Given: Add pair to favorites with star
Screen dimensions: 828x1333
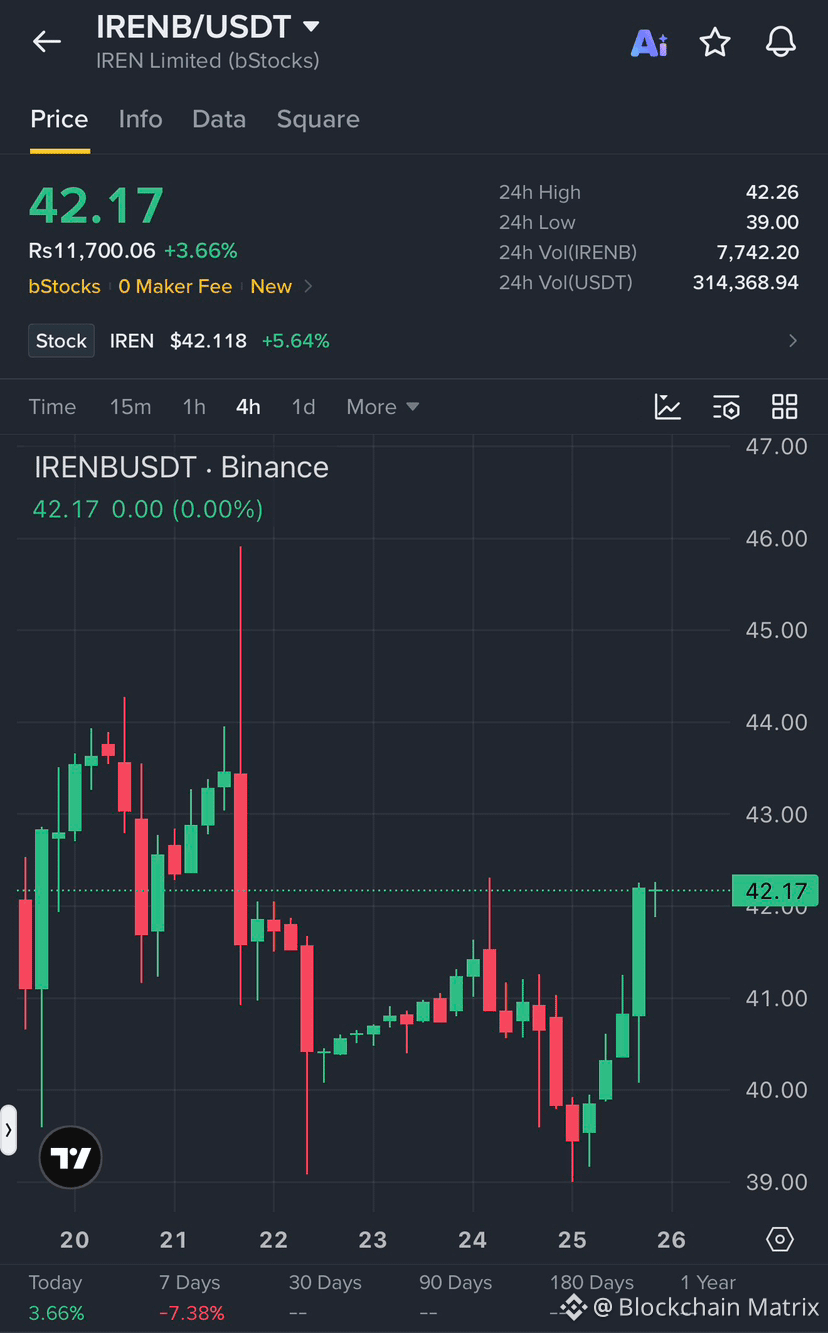Looking at the screenshot, I should tap(715, 42).
